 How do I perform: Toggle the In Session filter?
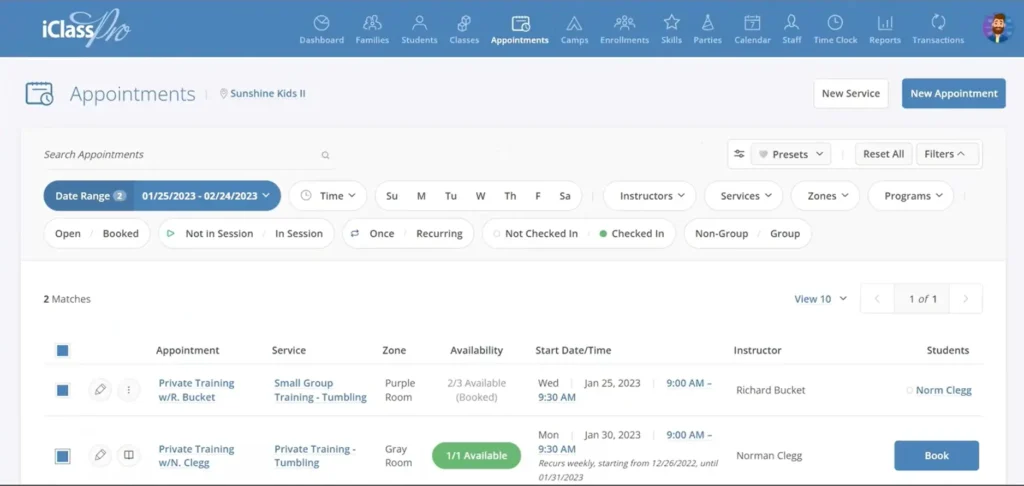pos(299,233)
